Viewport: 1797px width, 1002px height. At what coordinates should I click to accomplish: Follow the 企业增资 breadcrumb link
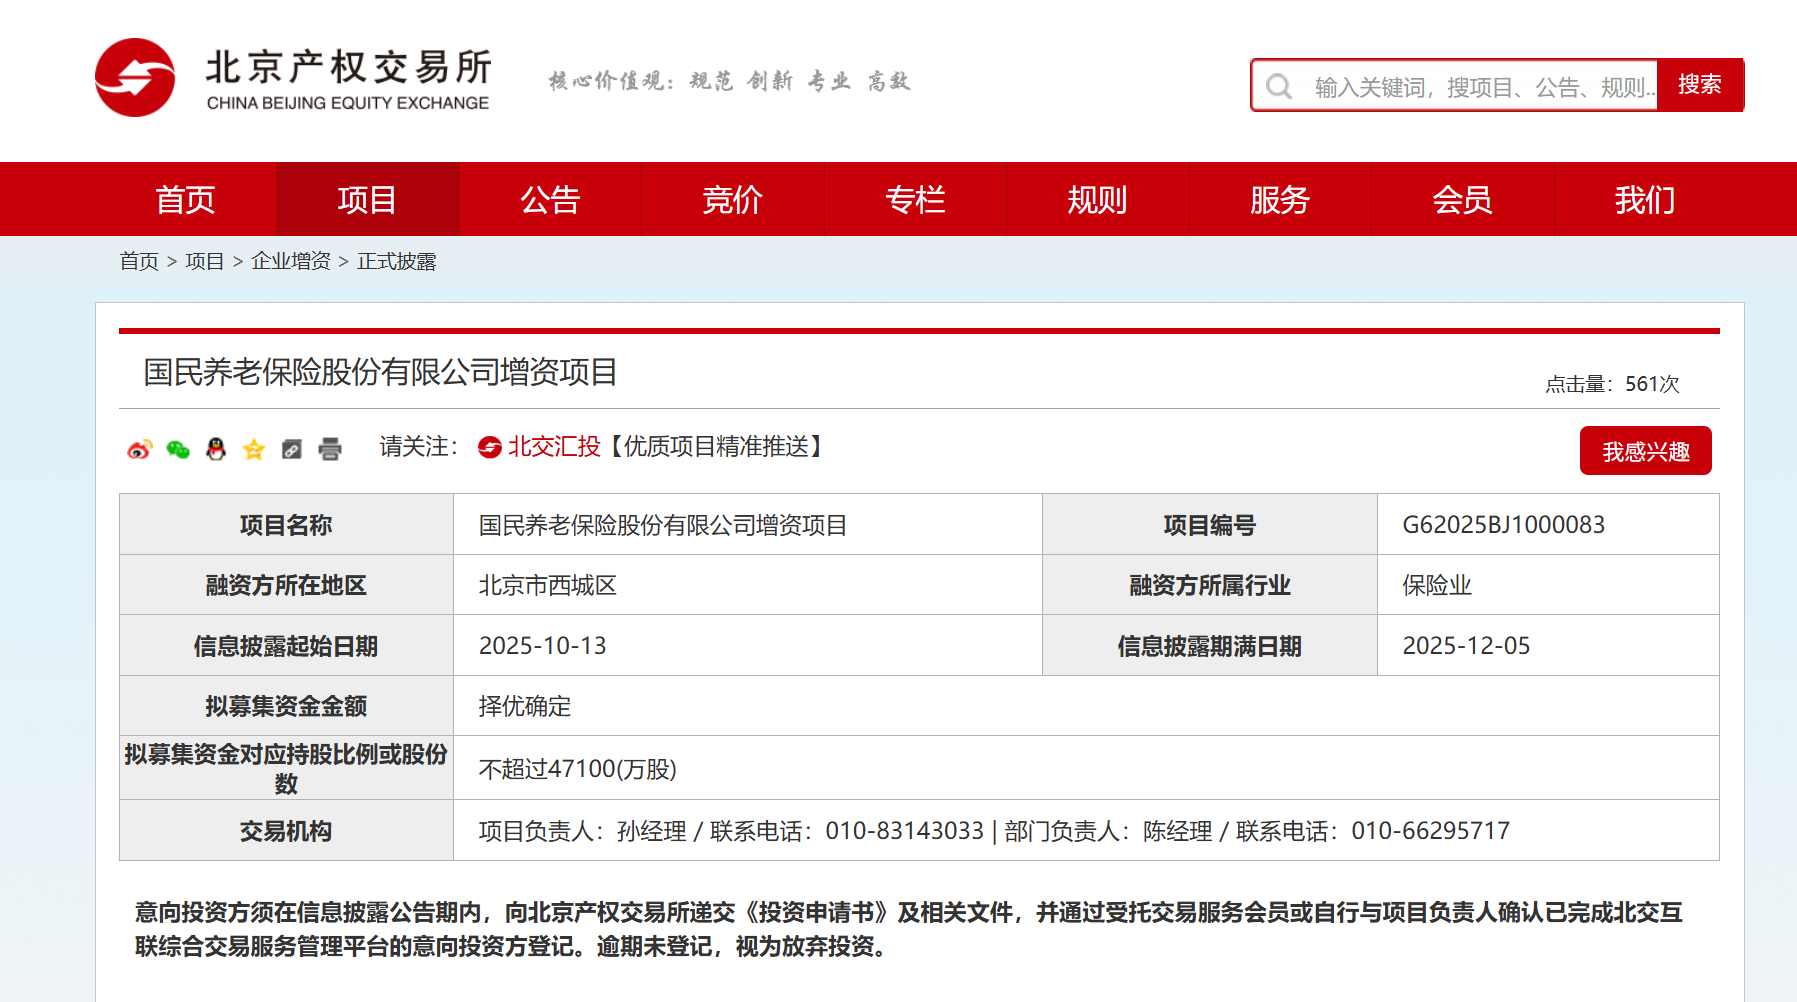coord(291,261)
